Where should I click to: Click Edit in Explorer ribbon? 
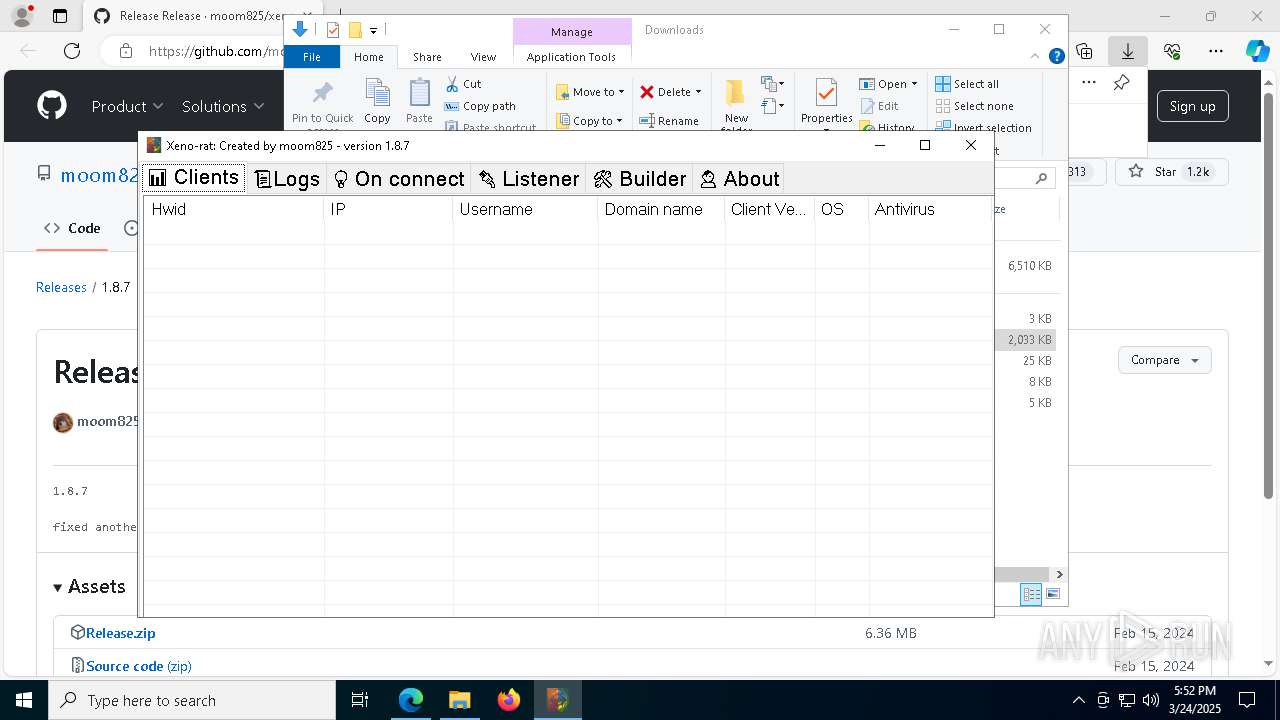point(879,106)
